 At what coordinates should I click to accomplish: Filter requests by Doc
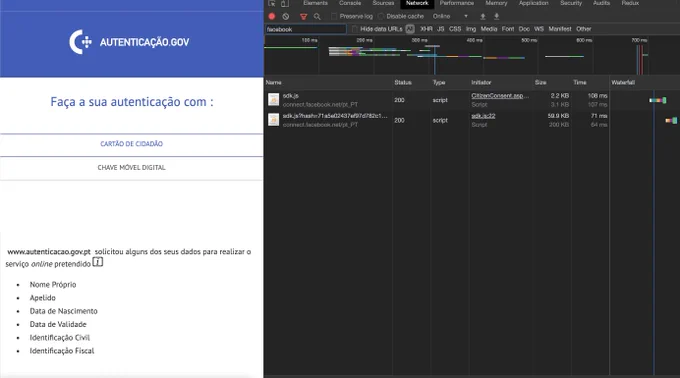[x=524, y=29]
